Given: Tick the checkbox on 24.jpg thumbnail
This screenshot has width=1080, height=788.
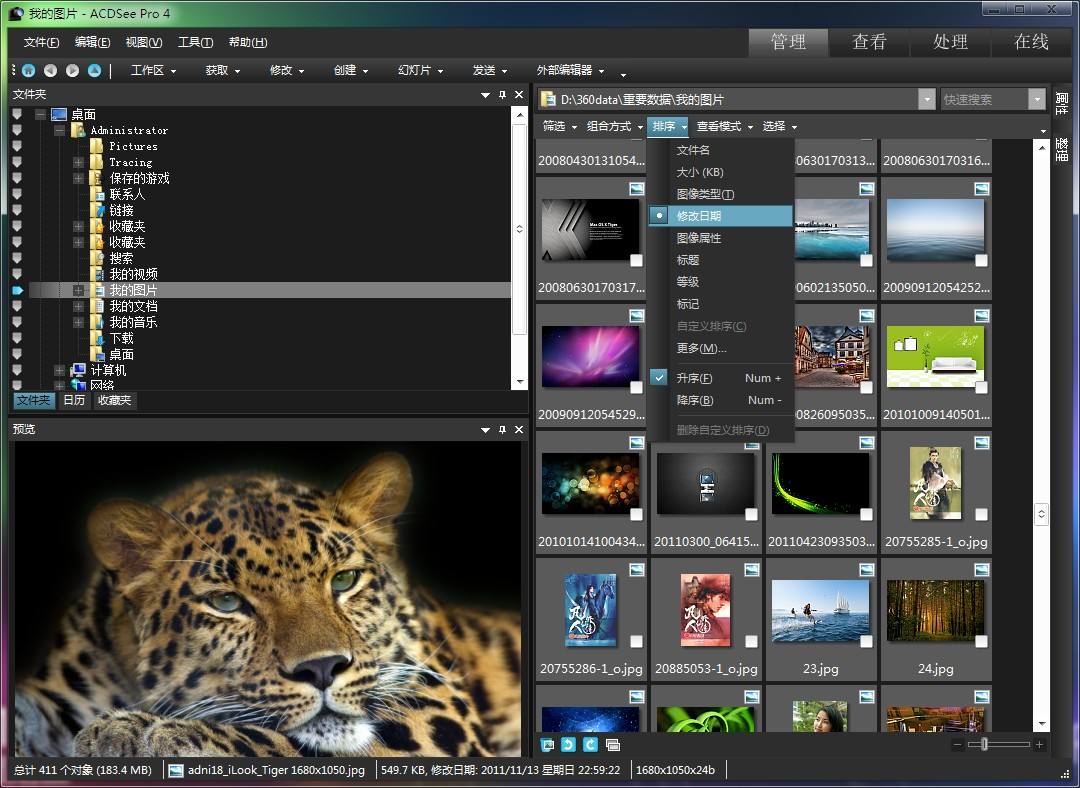Looking at the screenshot, I should tap(981, 642).
